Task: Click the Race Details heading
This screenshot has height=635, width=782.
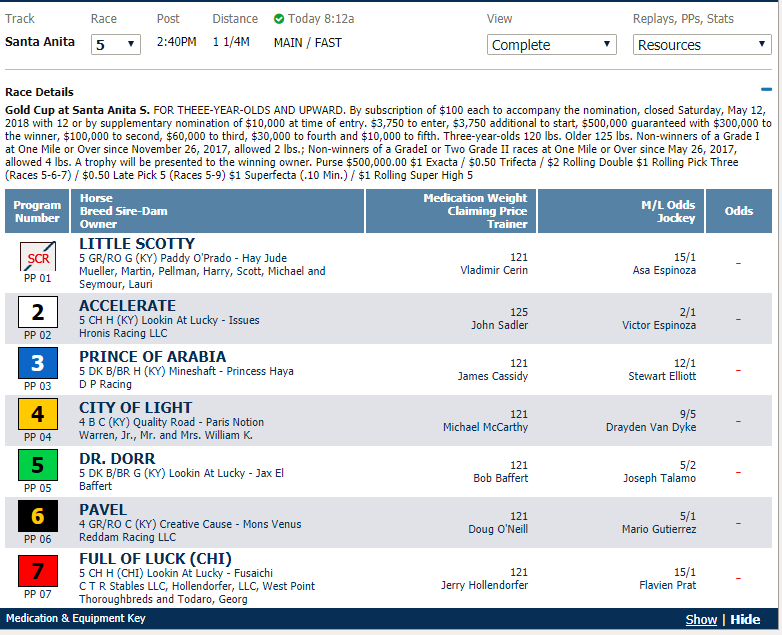Action: point(39,92)
